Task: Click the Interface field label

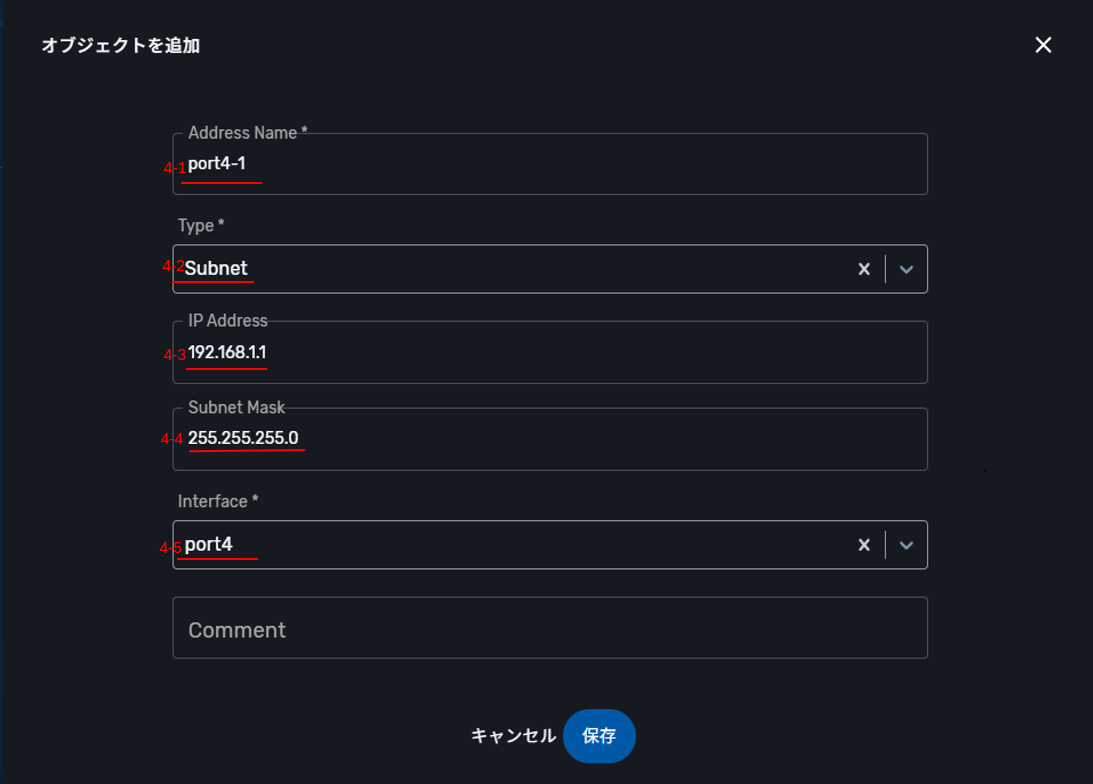Action: click(218, 501)
